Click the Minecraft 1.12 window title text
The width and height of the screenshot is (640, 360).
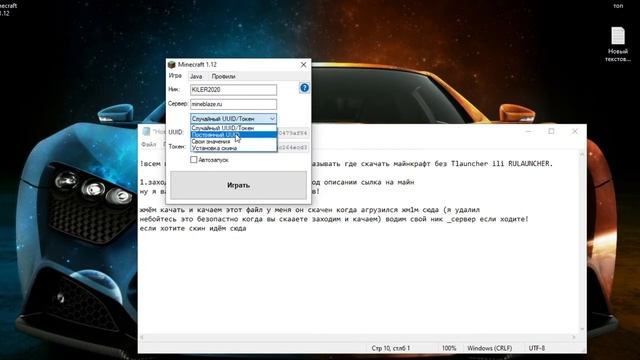tap(197, 64)
